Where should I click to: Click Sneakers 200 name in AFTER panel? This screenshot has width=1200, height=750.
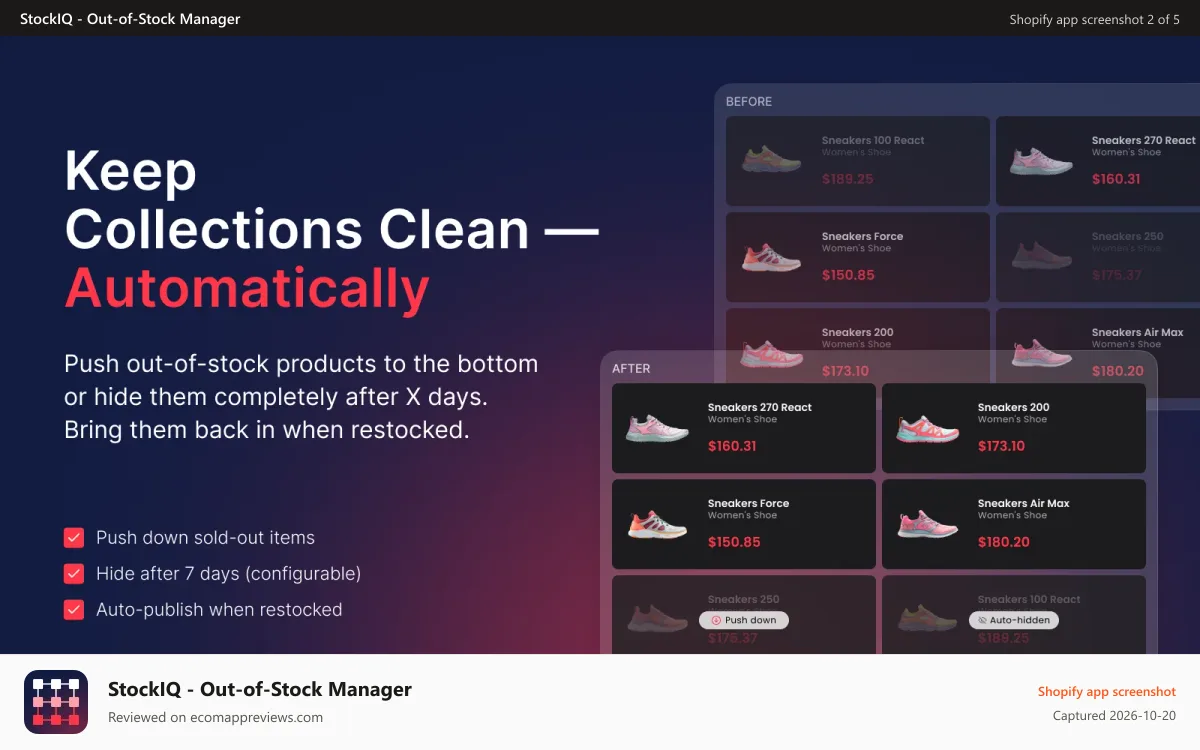pyautogui.click(x=1014, y=408)
